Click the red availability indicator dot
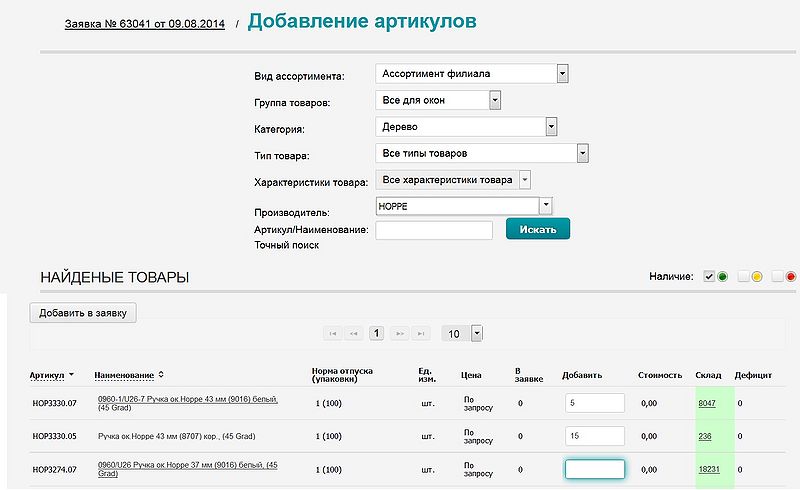The width and height of the screenshot is (800, 490). (790, 276)
